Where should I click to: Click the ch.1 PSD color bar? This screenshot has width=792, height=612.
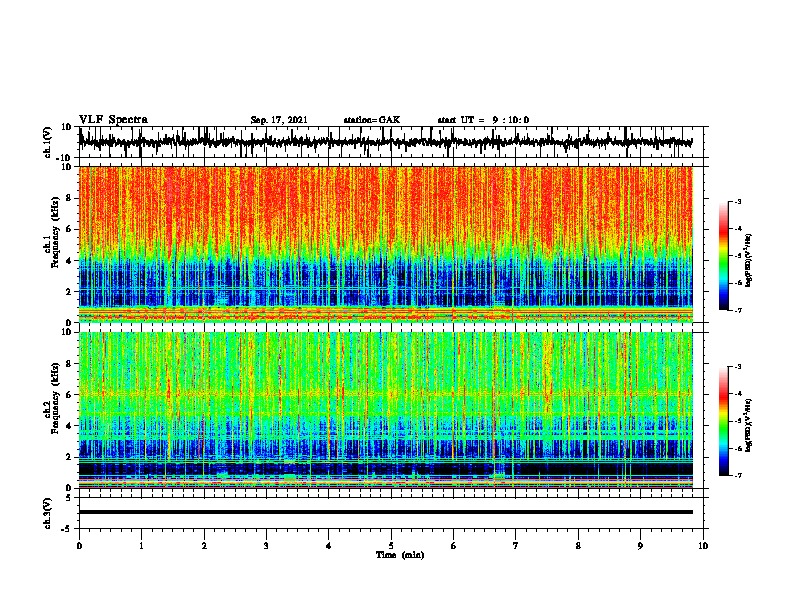(723, 256)
